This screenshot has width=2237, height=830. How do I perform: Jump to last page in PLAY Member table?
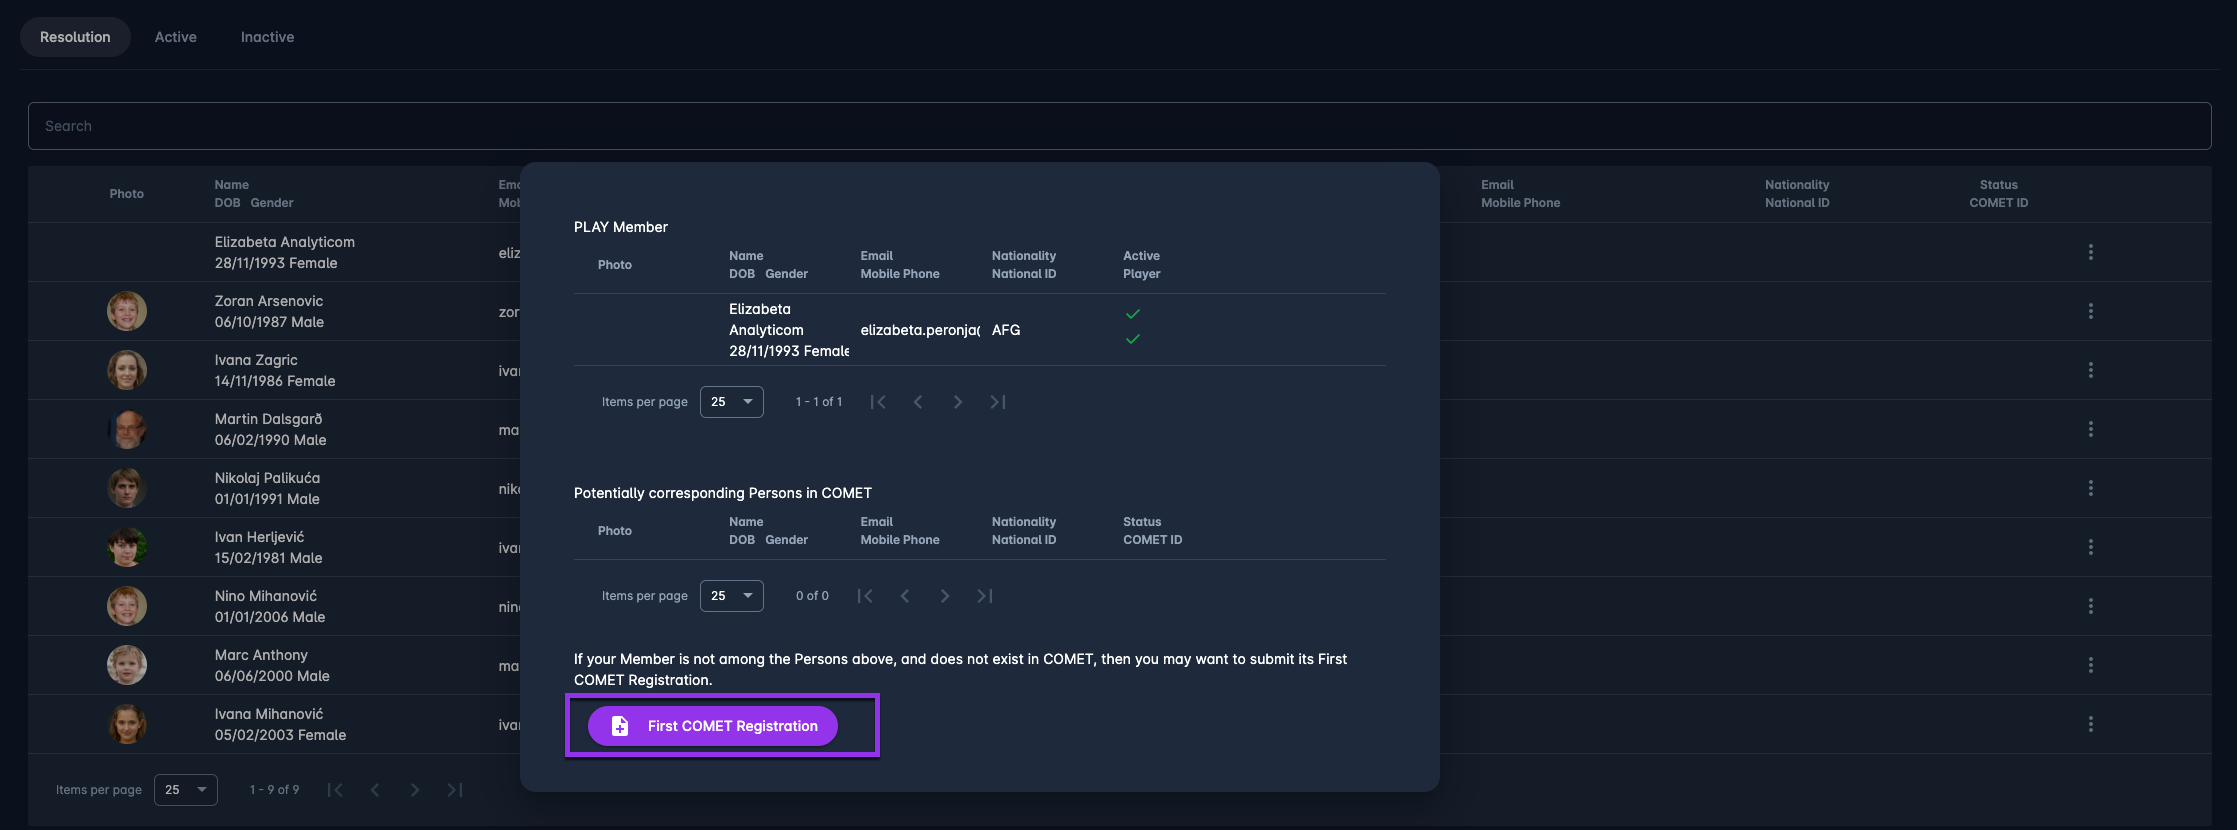[997, 402]
